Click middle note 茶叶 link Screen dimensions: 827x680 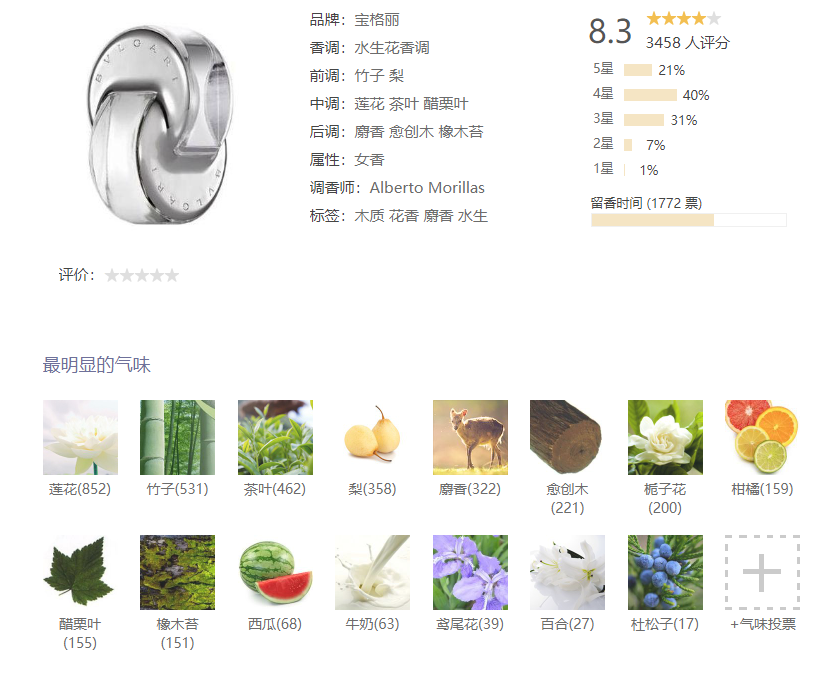(x=403, y=104)
